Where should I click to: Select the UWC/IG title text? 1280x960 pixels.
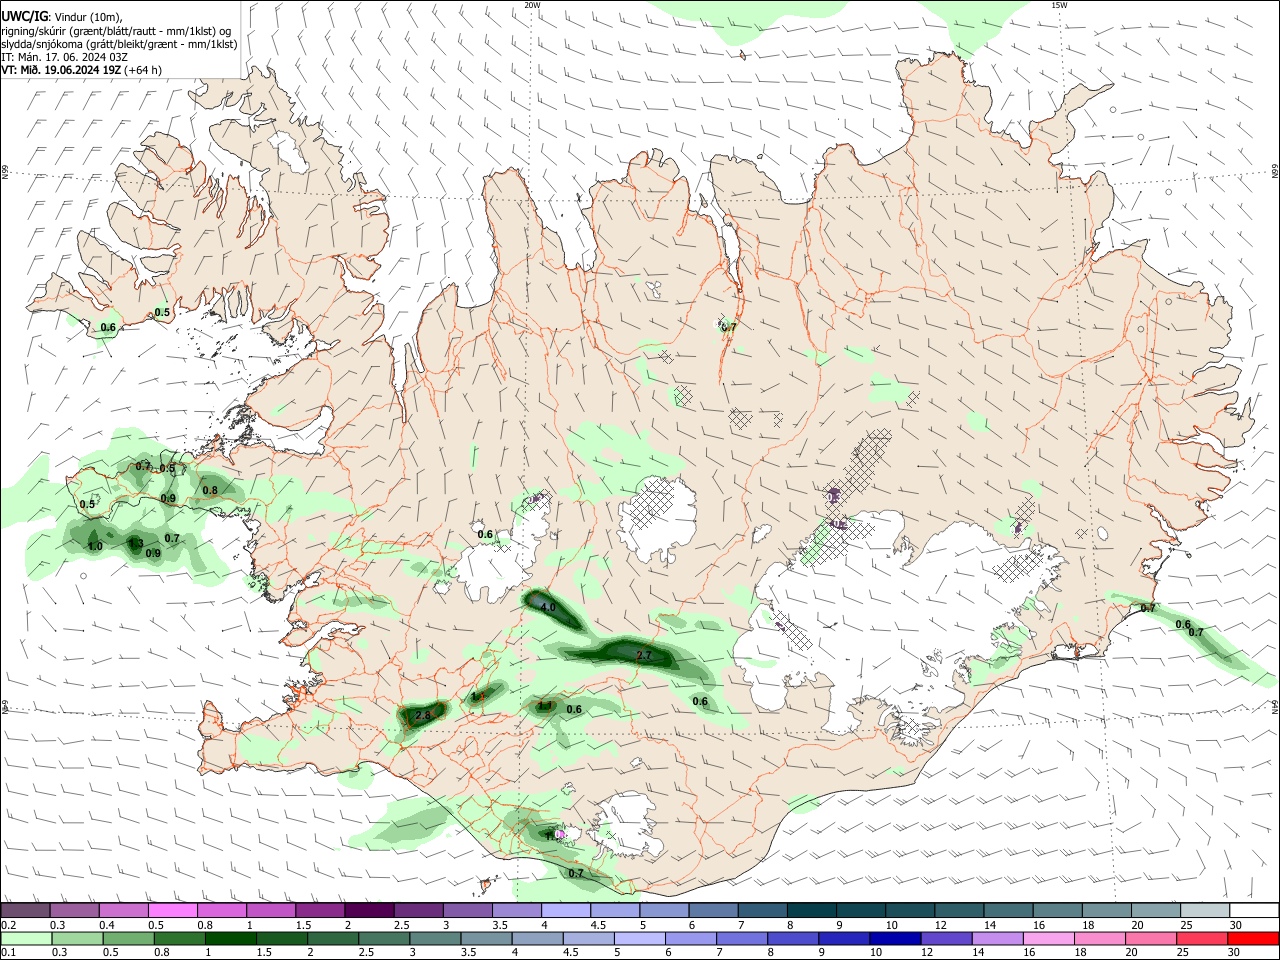tap(23, 17)
